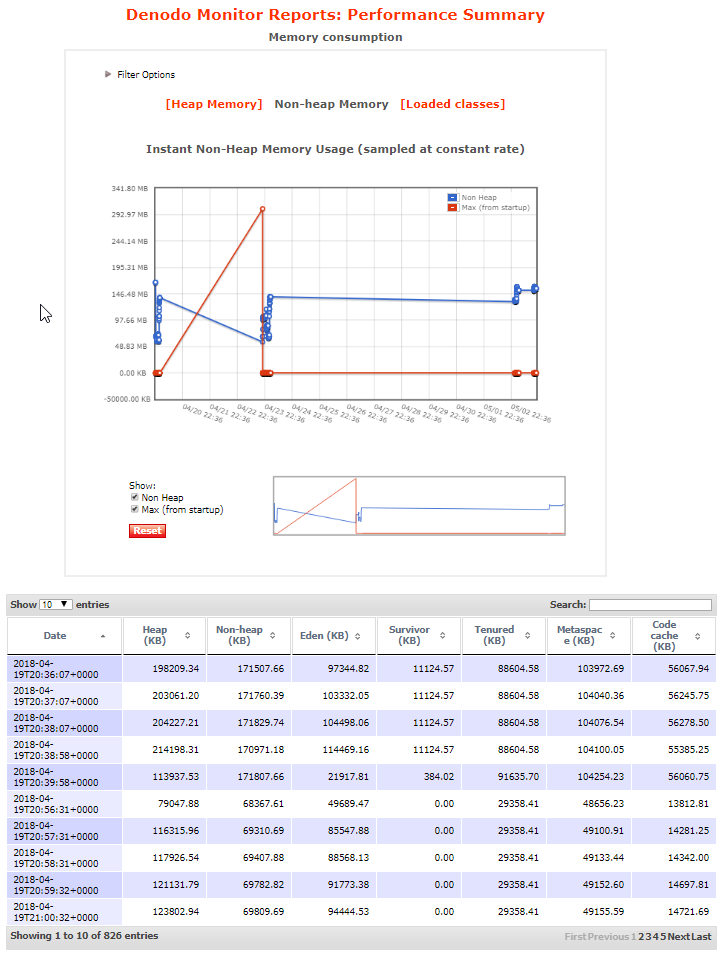Click the Last pagination link
Screen dimensions: 721x954
pyautogui.click(x=701, y=936)
